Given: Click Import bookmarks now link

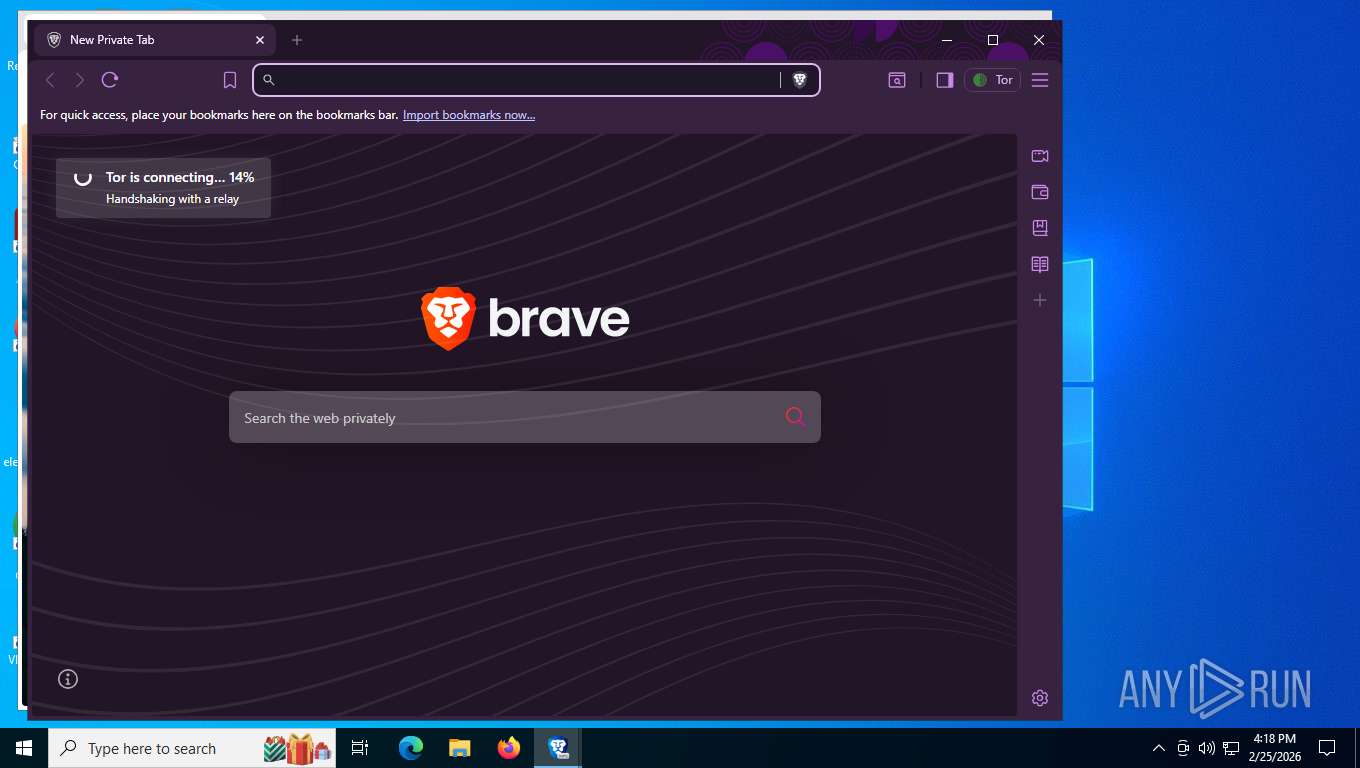Looking at the screenshot, I should pos(469,115).
